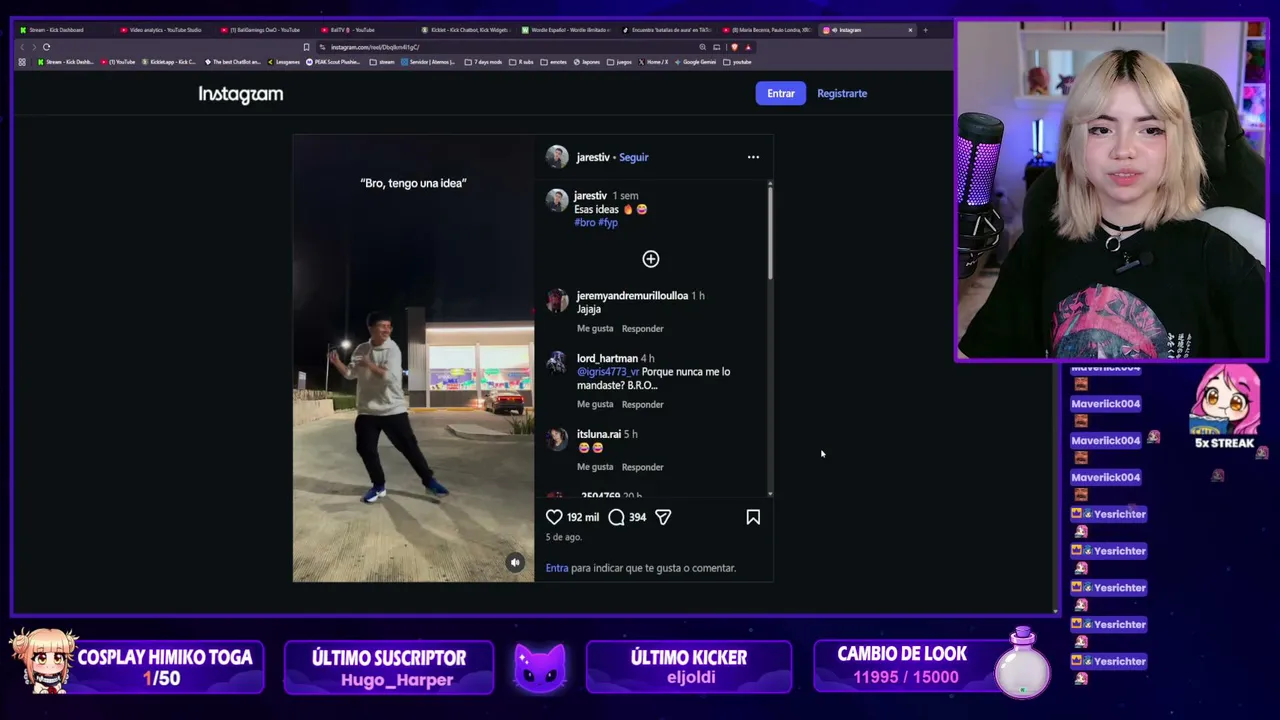Switch to the María Becerra YouTube tab

point(765,30)
